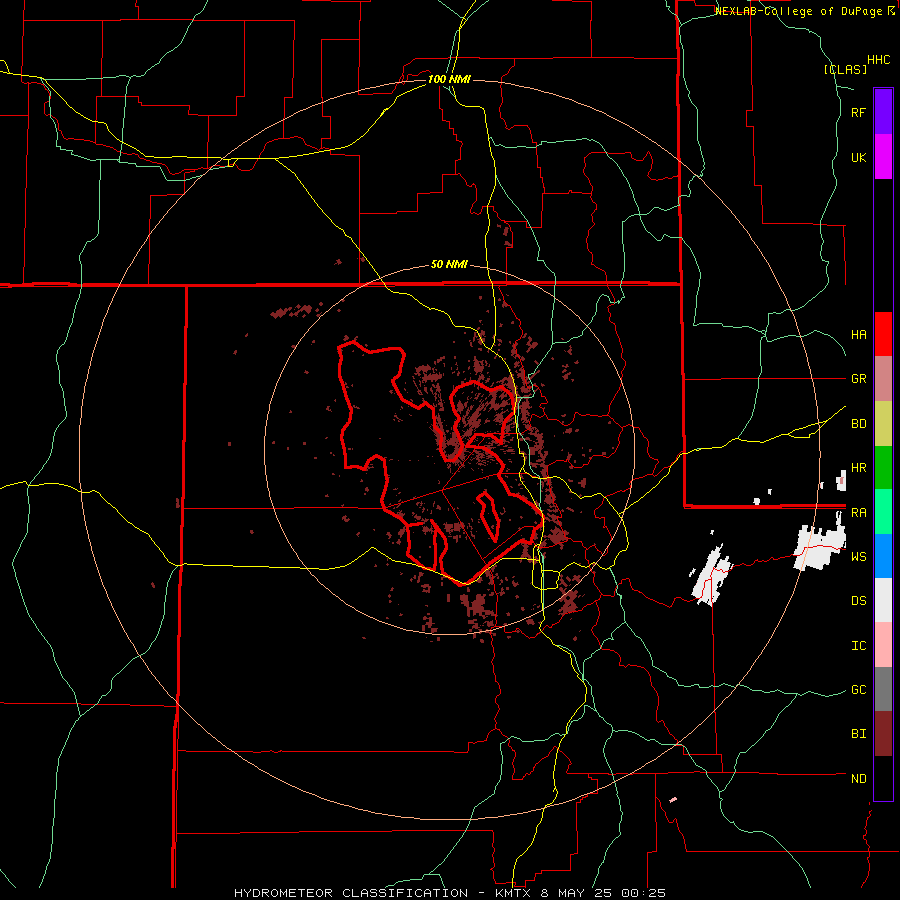Image resolution: width=900 pixels, height=900 pixels.
Task: Click the IC pink legend color swatch
Action: (x=883, y=645)
